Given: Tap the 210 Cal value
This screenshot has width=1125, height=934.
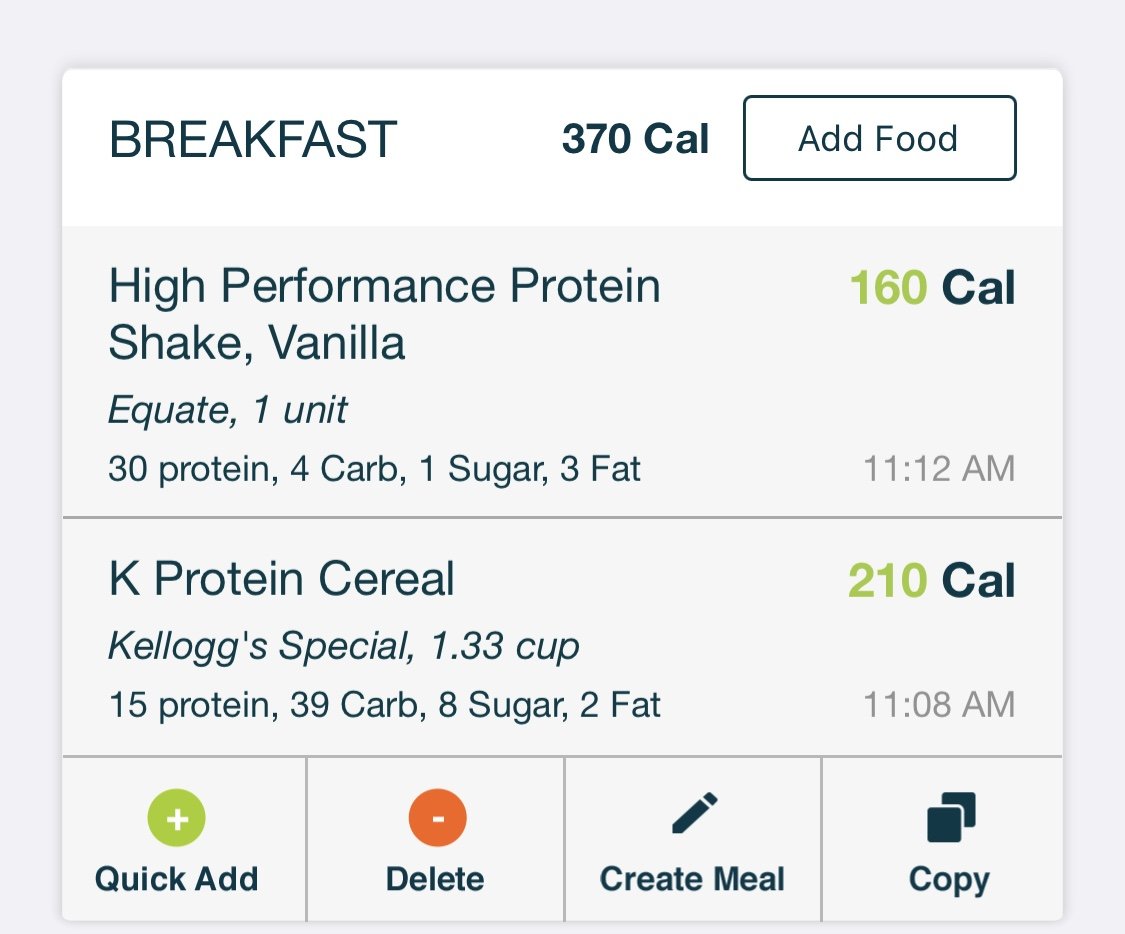Looking at the screenshot, I should [931, 580].
